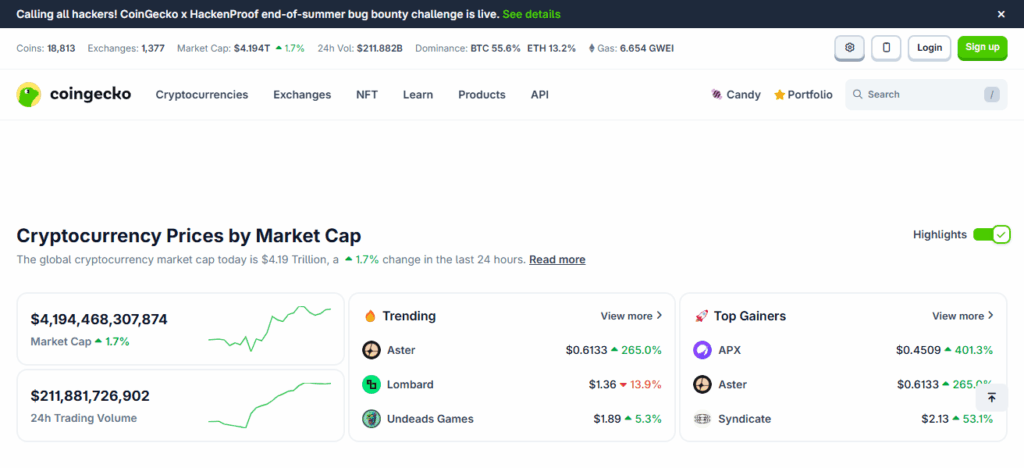This screenshot has width=1024, height=468.
Task: Click the Login button
Action: tap(929, 48)
